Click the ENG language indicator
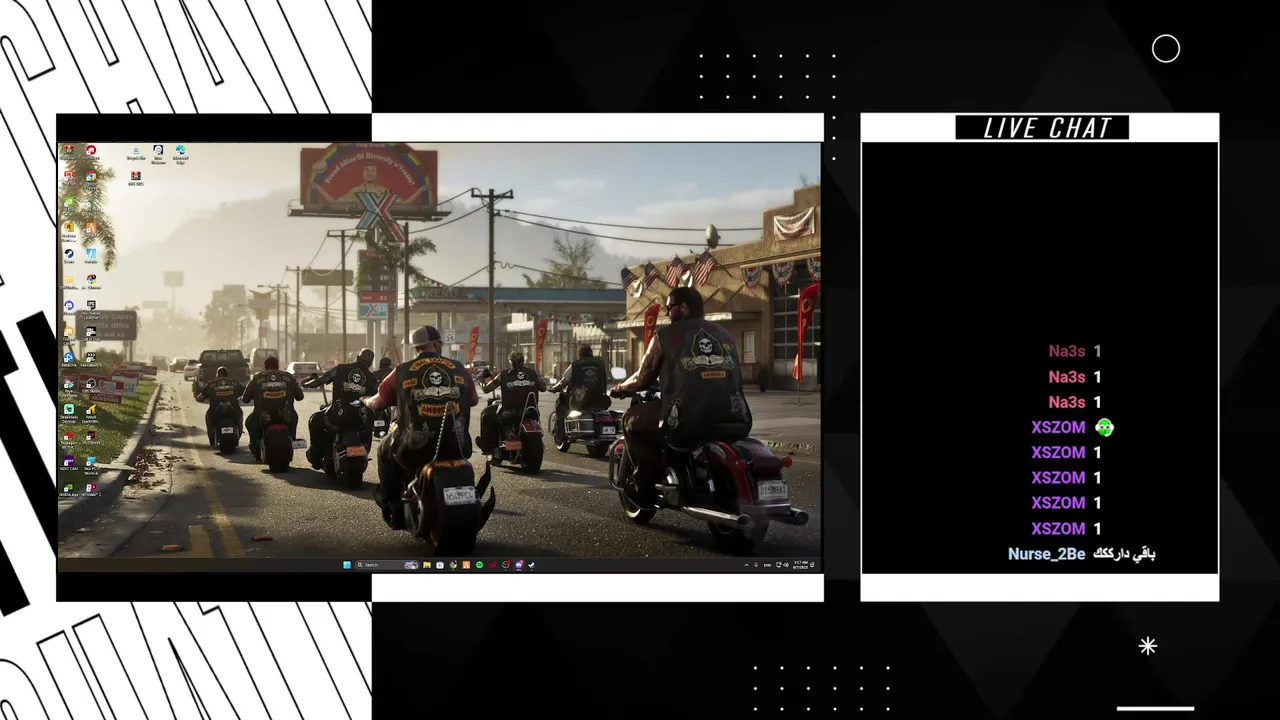Viewport: 1280px width, 720px height. [x=767, y=565]
